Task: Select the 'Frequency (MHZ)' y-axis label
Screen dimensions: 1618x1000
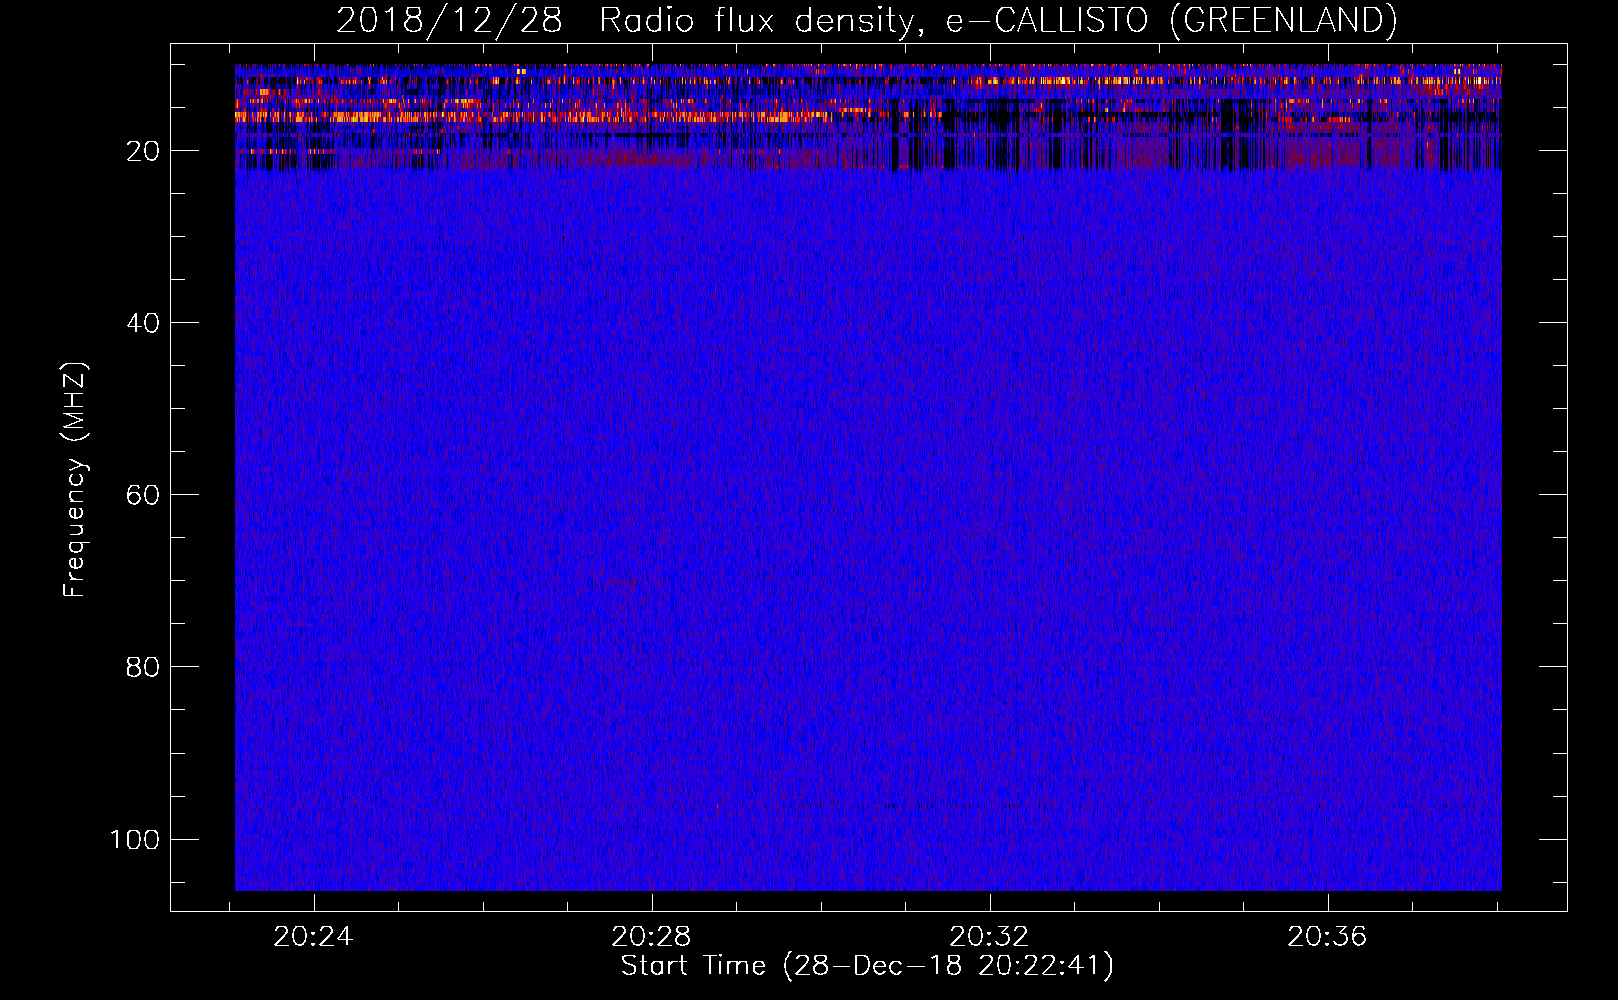Action: tap(75, 479)
